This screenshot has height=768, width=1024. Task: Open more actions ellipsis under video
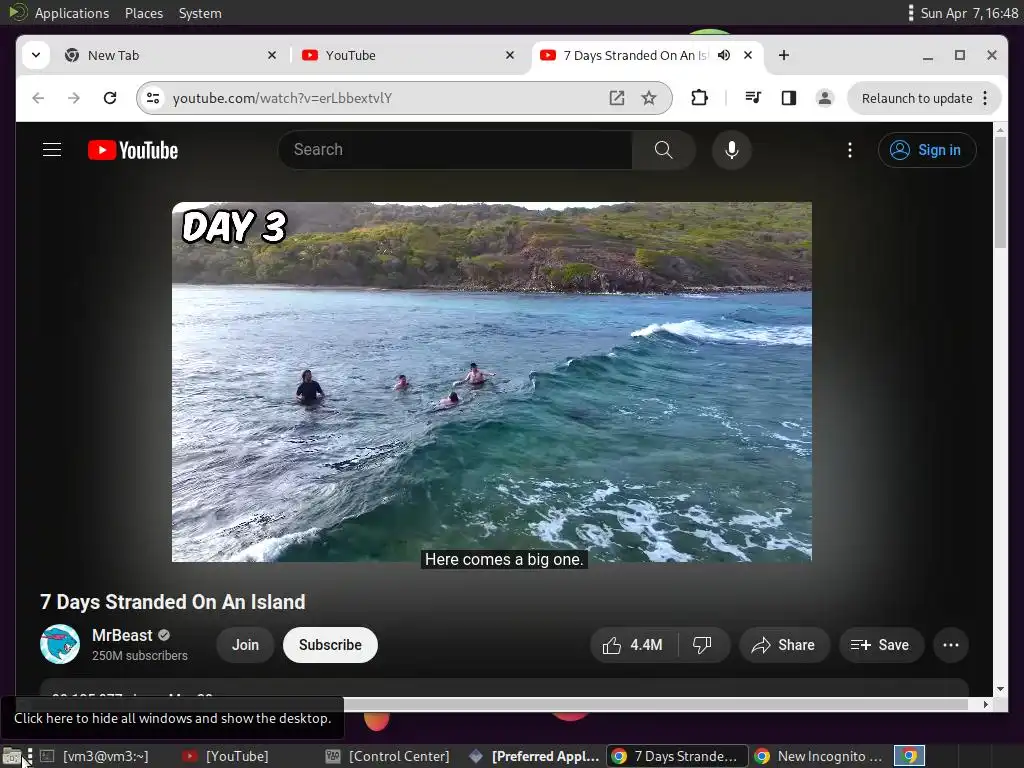[x=951, y=645]
